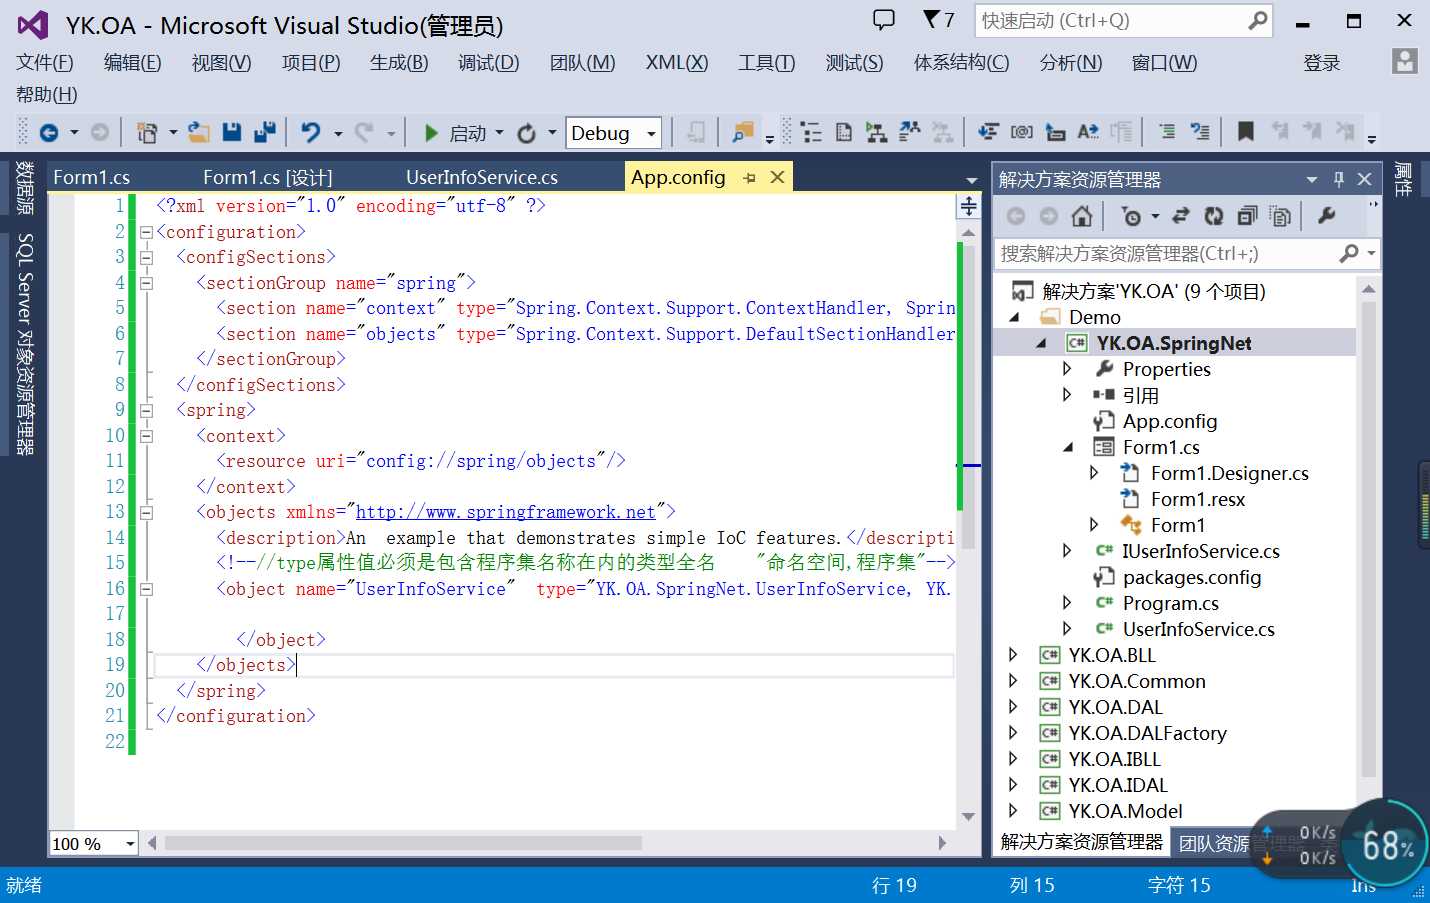The height and width of the screenshot is (903, 1430).
Task: Click the Save All toolbar icon
Action: point(265,132)
